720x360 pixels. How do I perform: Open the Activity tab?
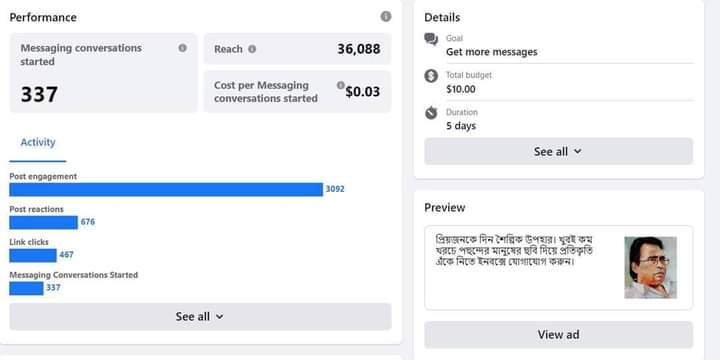pos(38,142)
